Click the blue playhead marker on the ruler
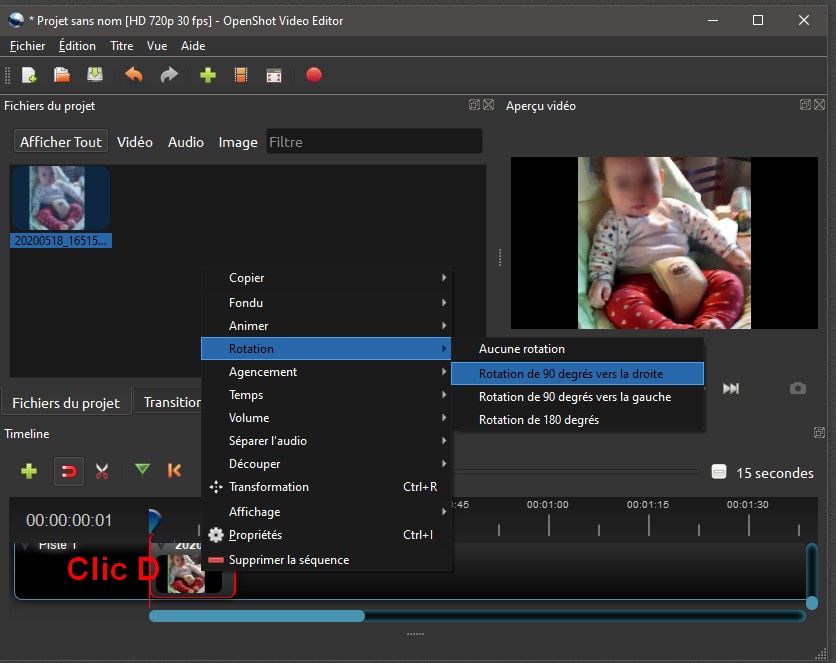The width and height of the screenshot is (836, 663). click(x=154, y=521)
